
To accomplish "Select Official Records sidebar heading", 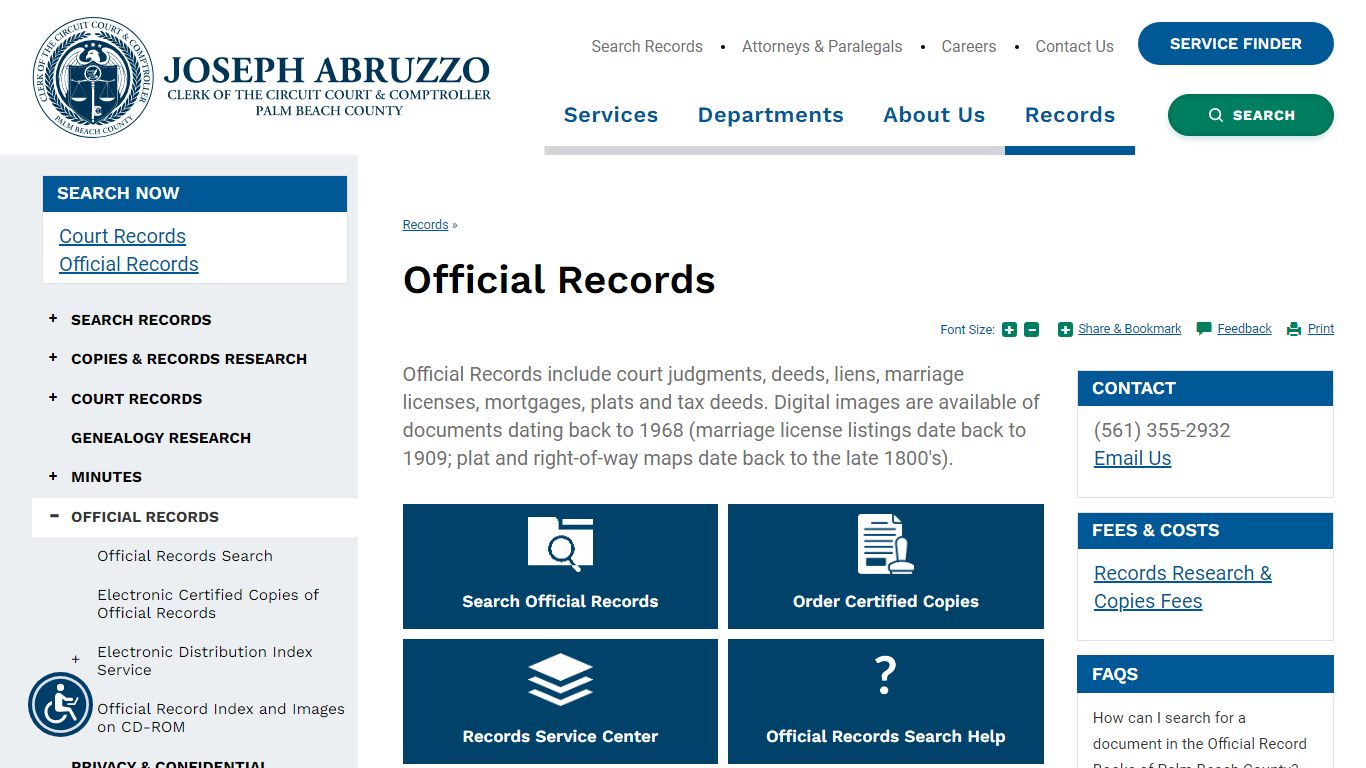I will tap(145, 517).
